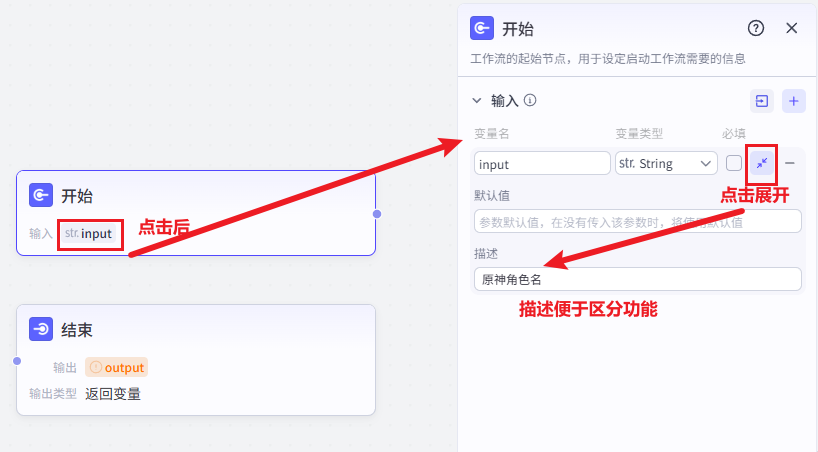This screenshot has width=818, height=452.
Task: Click the 描述 field containing 原神角色名
Action: (x=637, y=279)
